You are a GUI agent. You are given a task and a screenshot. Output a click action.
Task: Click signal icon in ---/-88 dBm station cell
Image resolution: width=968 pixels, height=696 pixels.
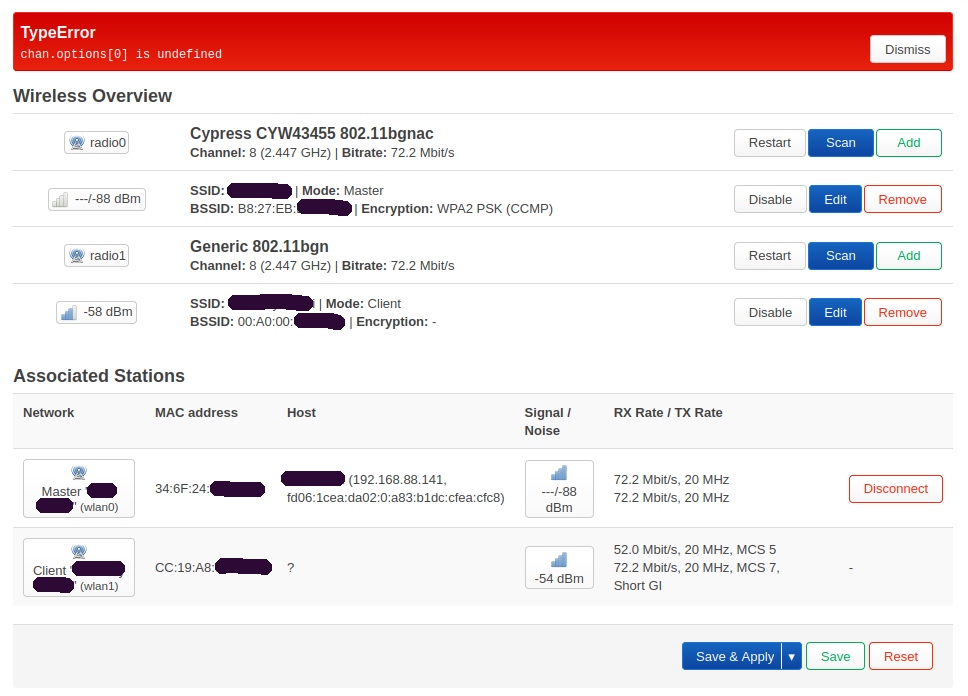coord(559,474)
